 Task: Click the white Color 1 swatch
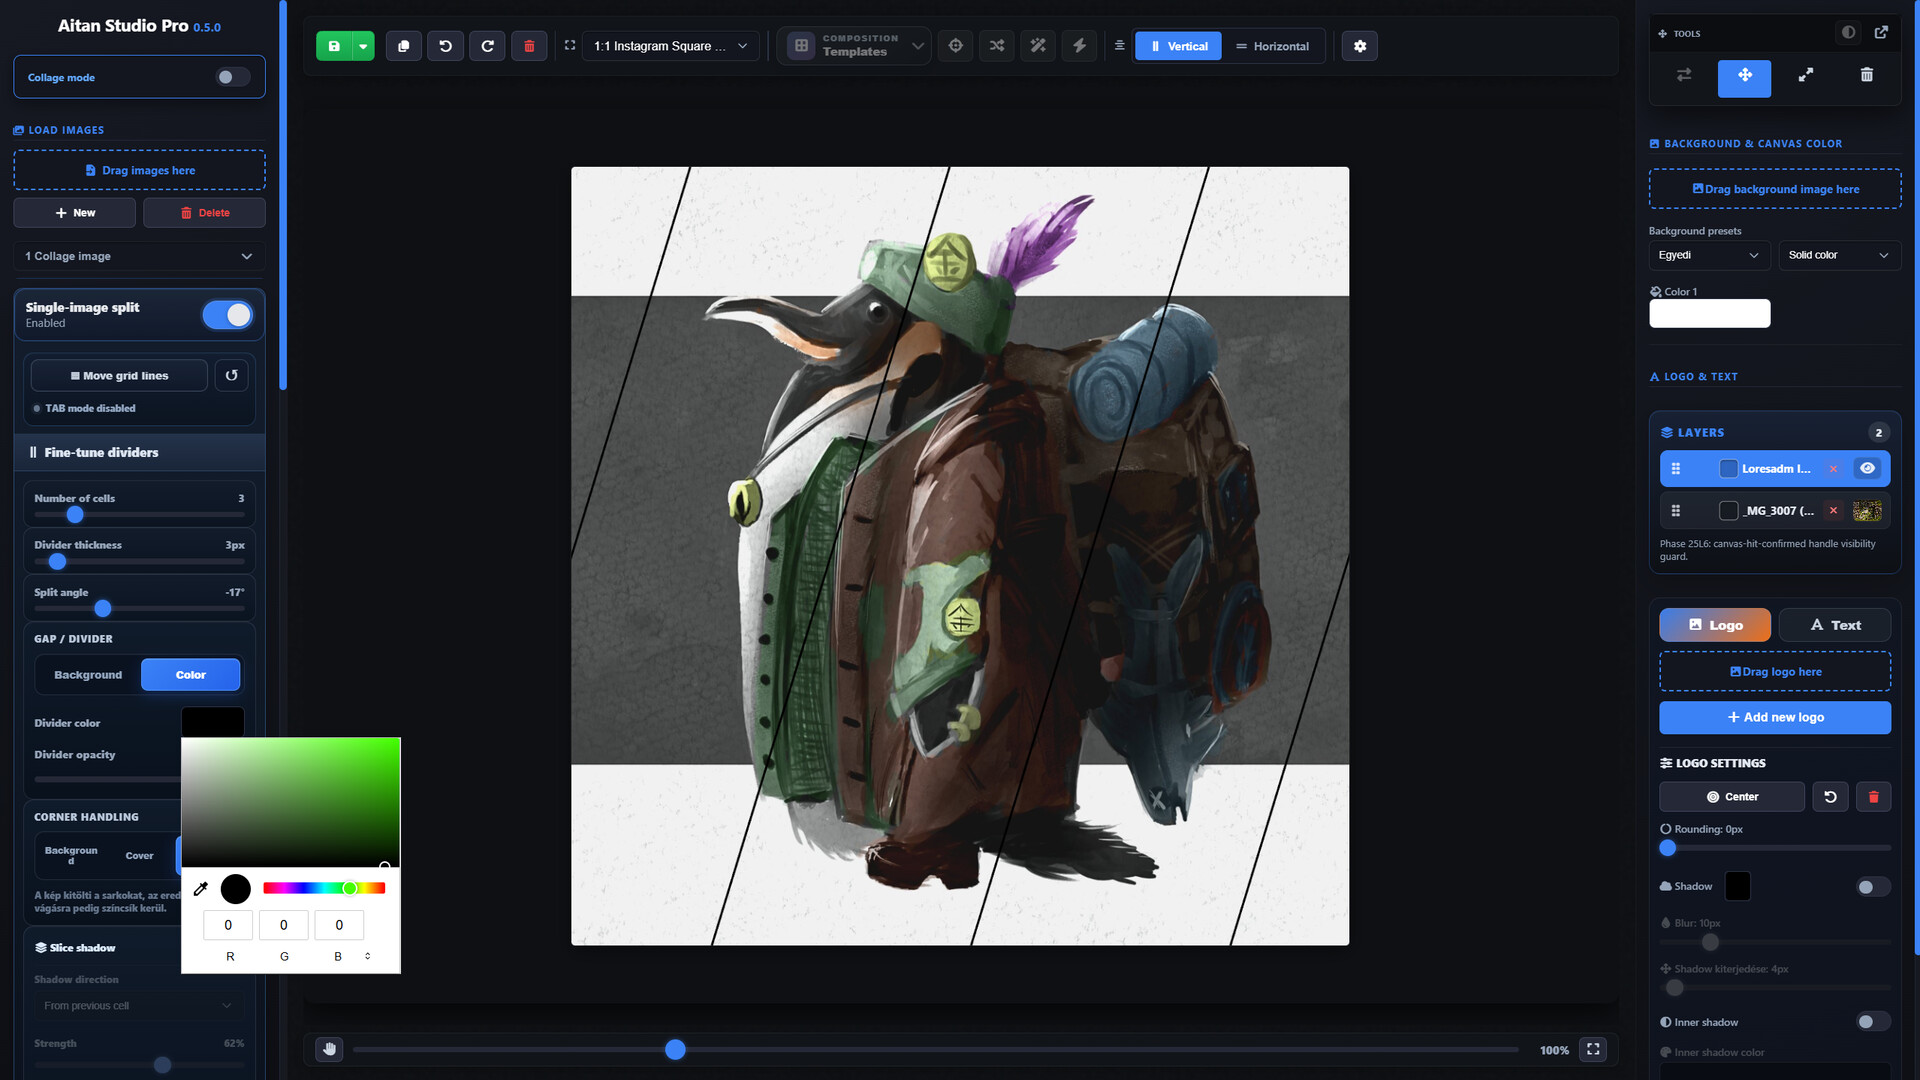(x=1709, y=314)
